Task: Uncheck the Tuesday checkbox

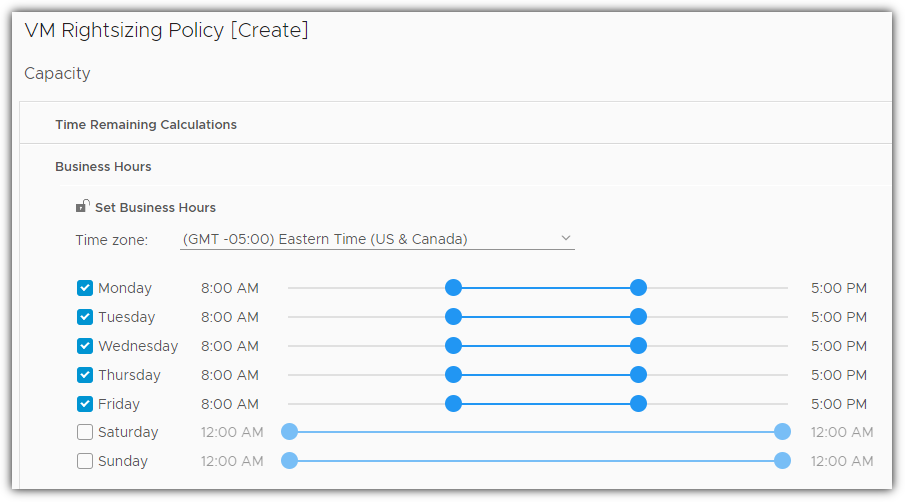Action: coord(85,317)
